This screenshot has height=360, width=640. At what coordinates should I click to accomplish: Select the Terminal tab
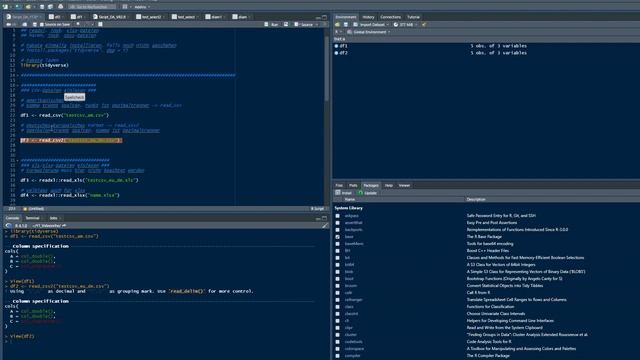click(33, 218)
